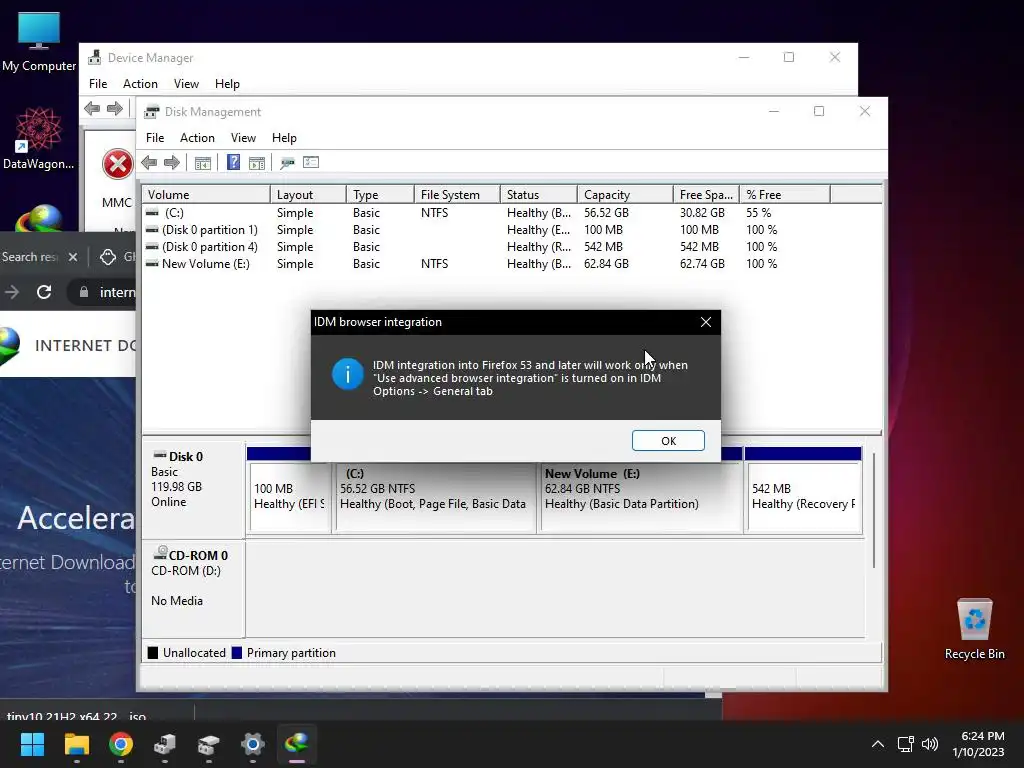Open the Windows Start menu
This screenshot has width=1024, height=768.
32,744
